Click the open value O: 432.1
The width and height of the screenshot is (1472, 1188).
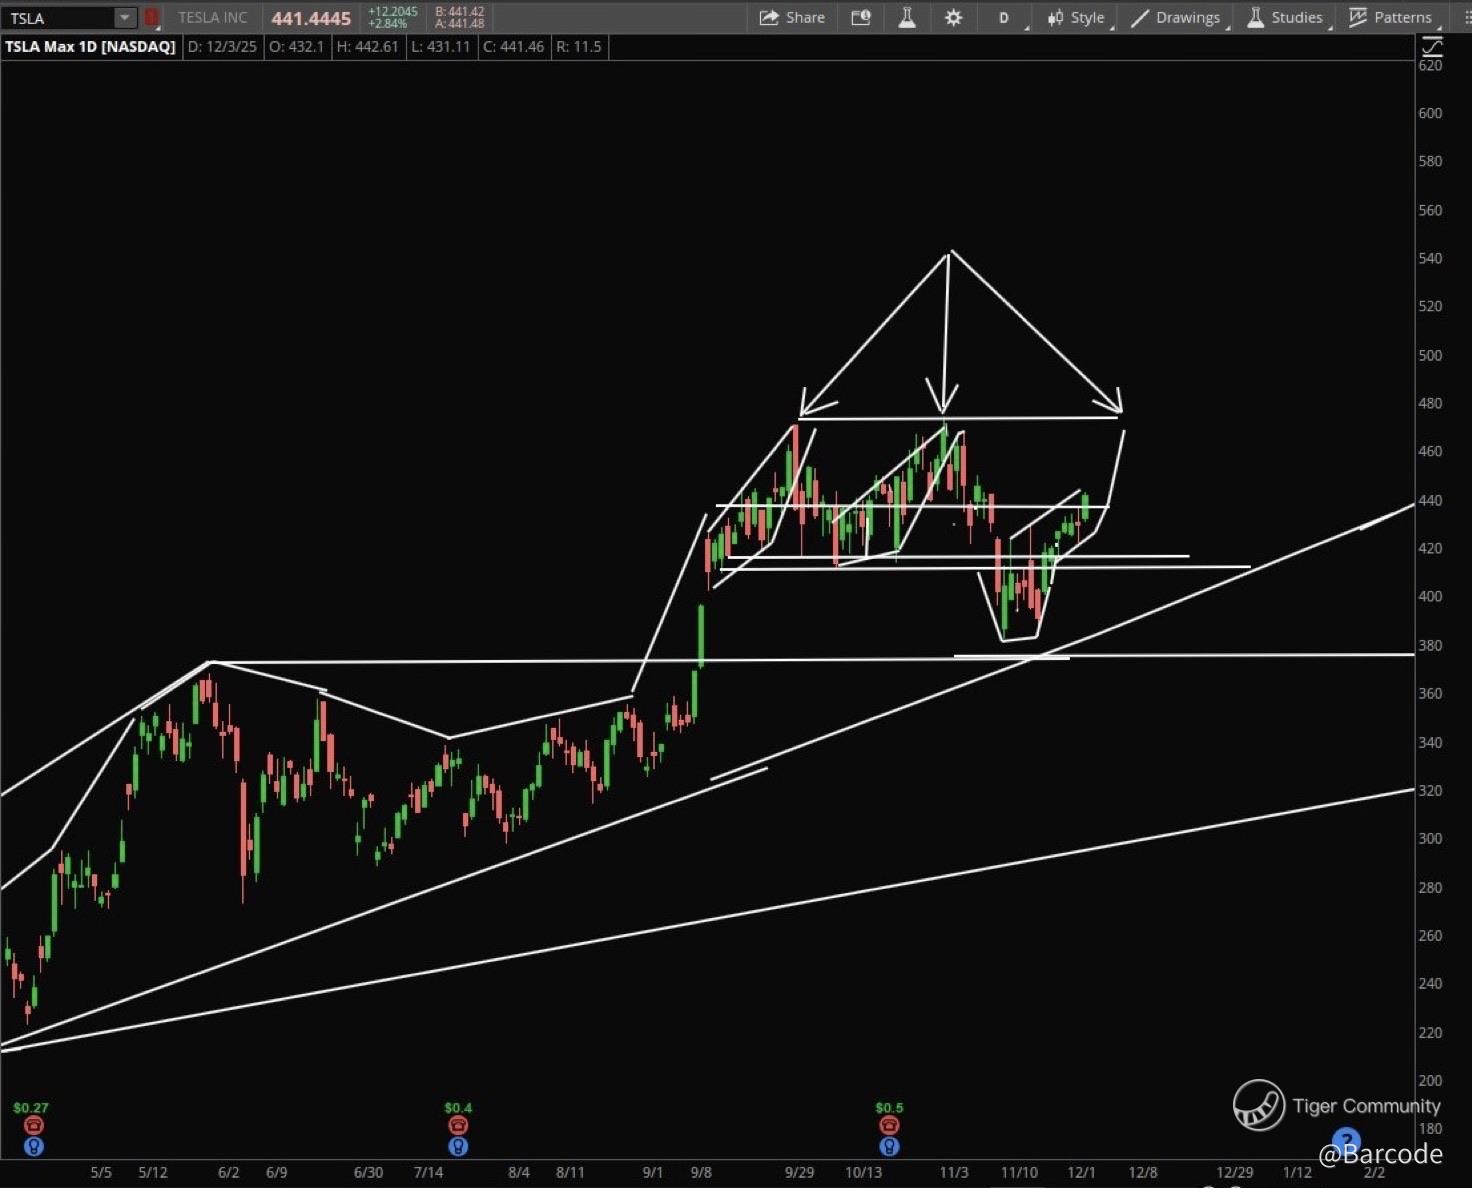[296, 47]
